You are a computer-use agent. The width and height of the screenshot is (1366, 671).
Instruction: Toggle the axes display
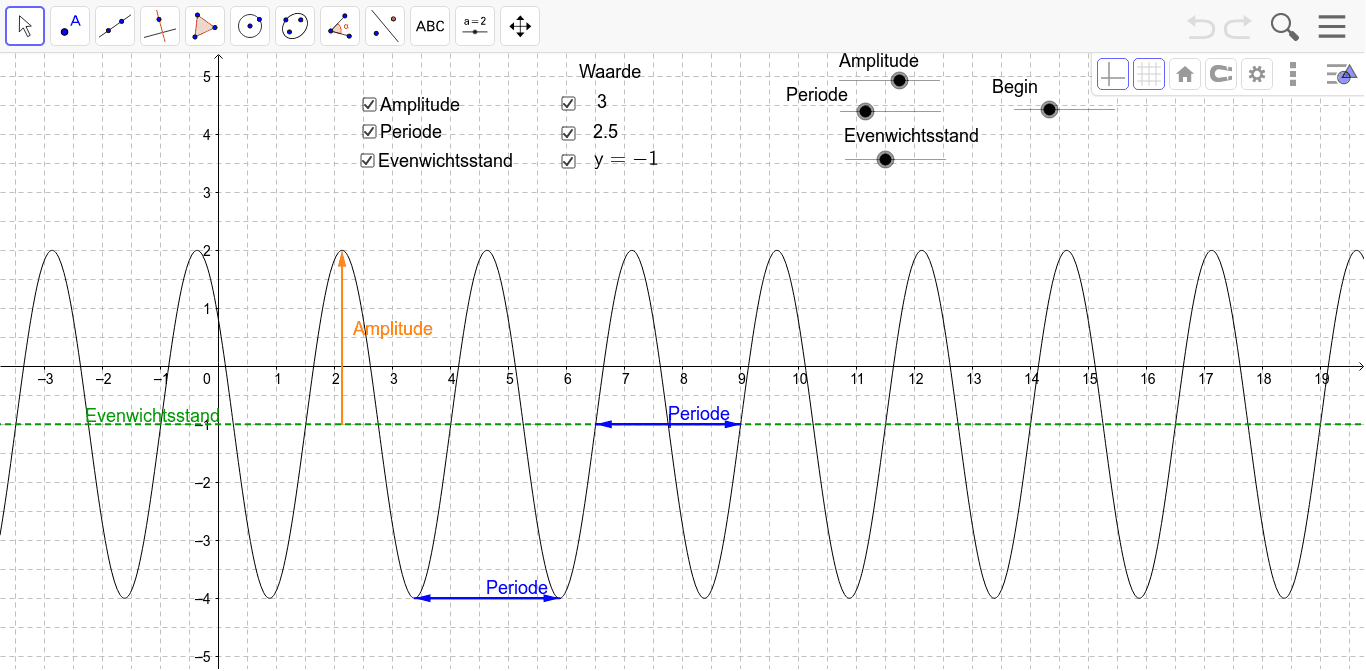pyautogui.click(x=1112, y=73)
